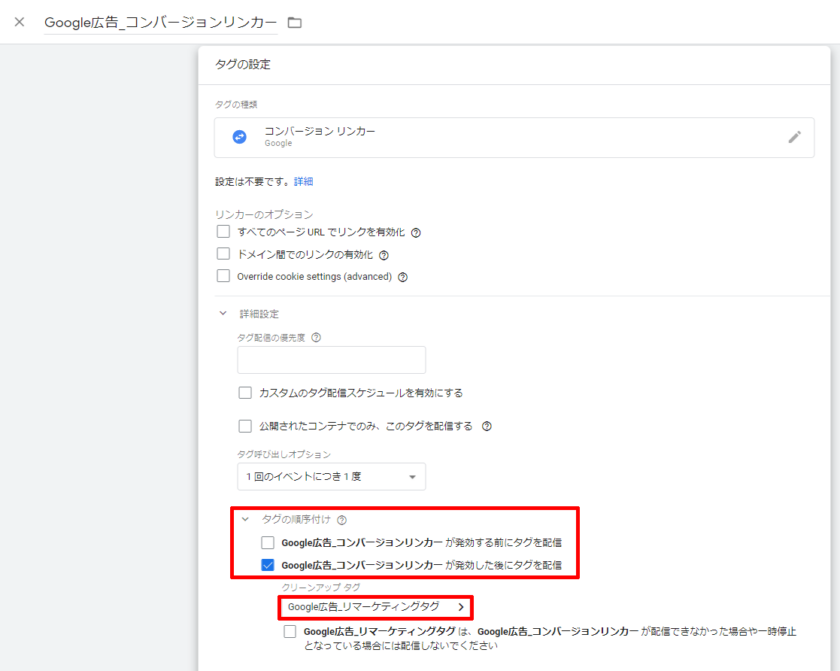Show help for タグ配信の優先度
Screen dimensions: 840x671
[x=316, y=337]
